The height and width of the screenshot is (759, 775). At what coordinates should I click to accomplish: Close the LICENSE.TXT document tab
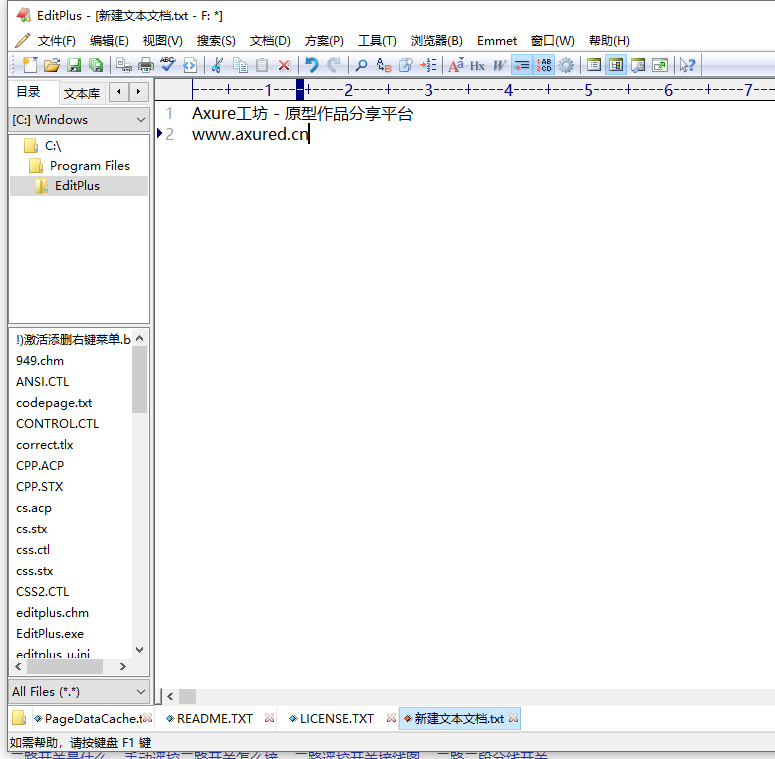pos(391,718)
